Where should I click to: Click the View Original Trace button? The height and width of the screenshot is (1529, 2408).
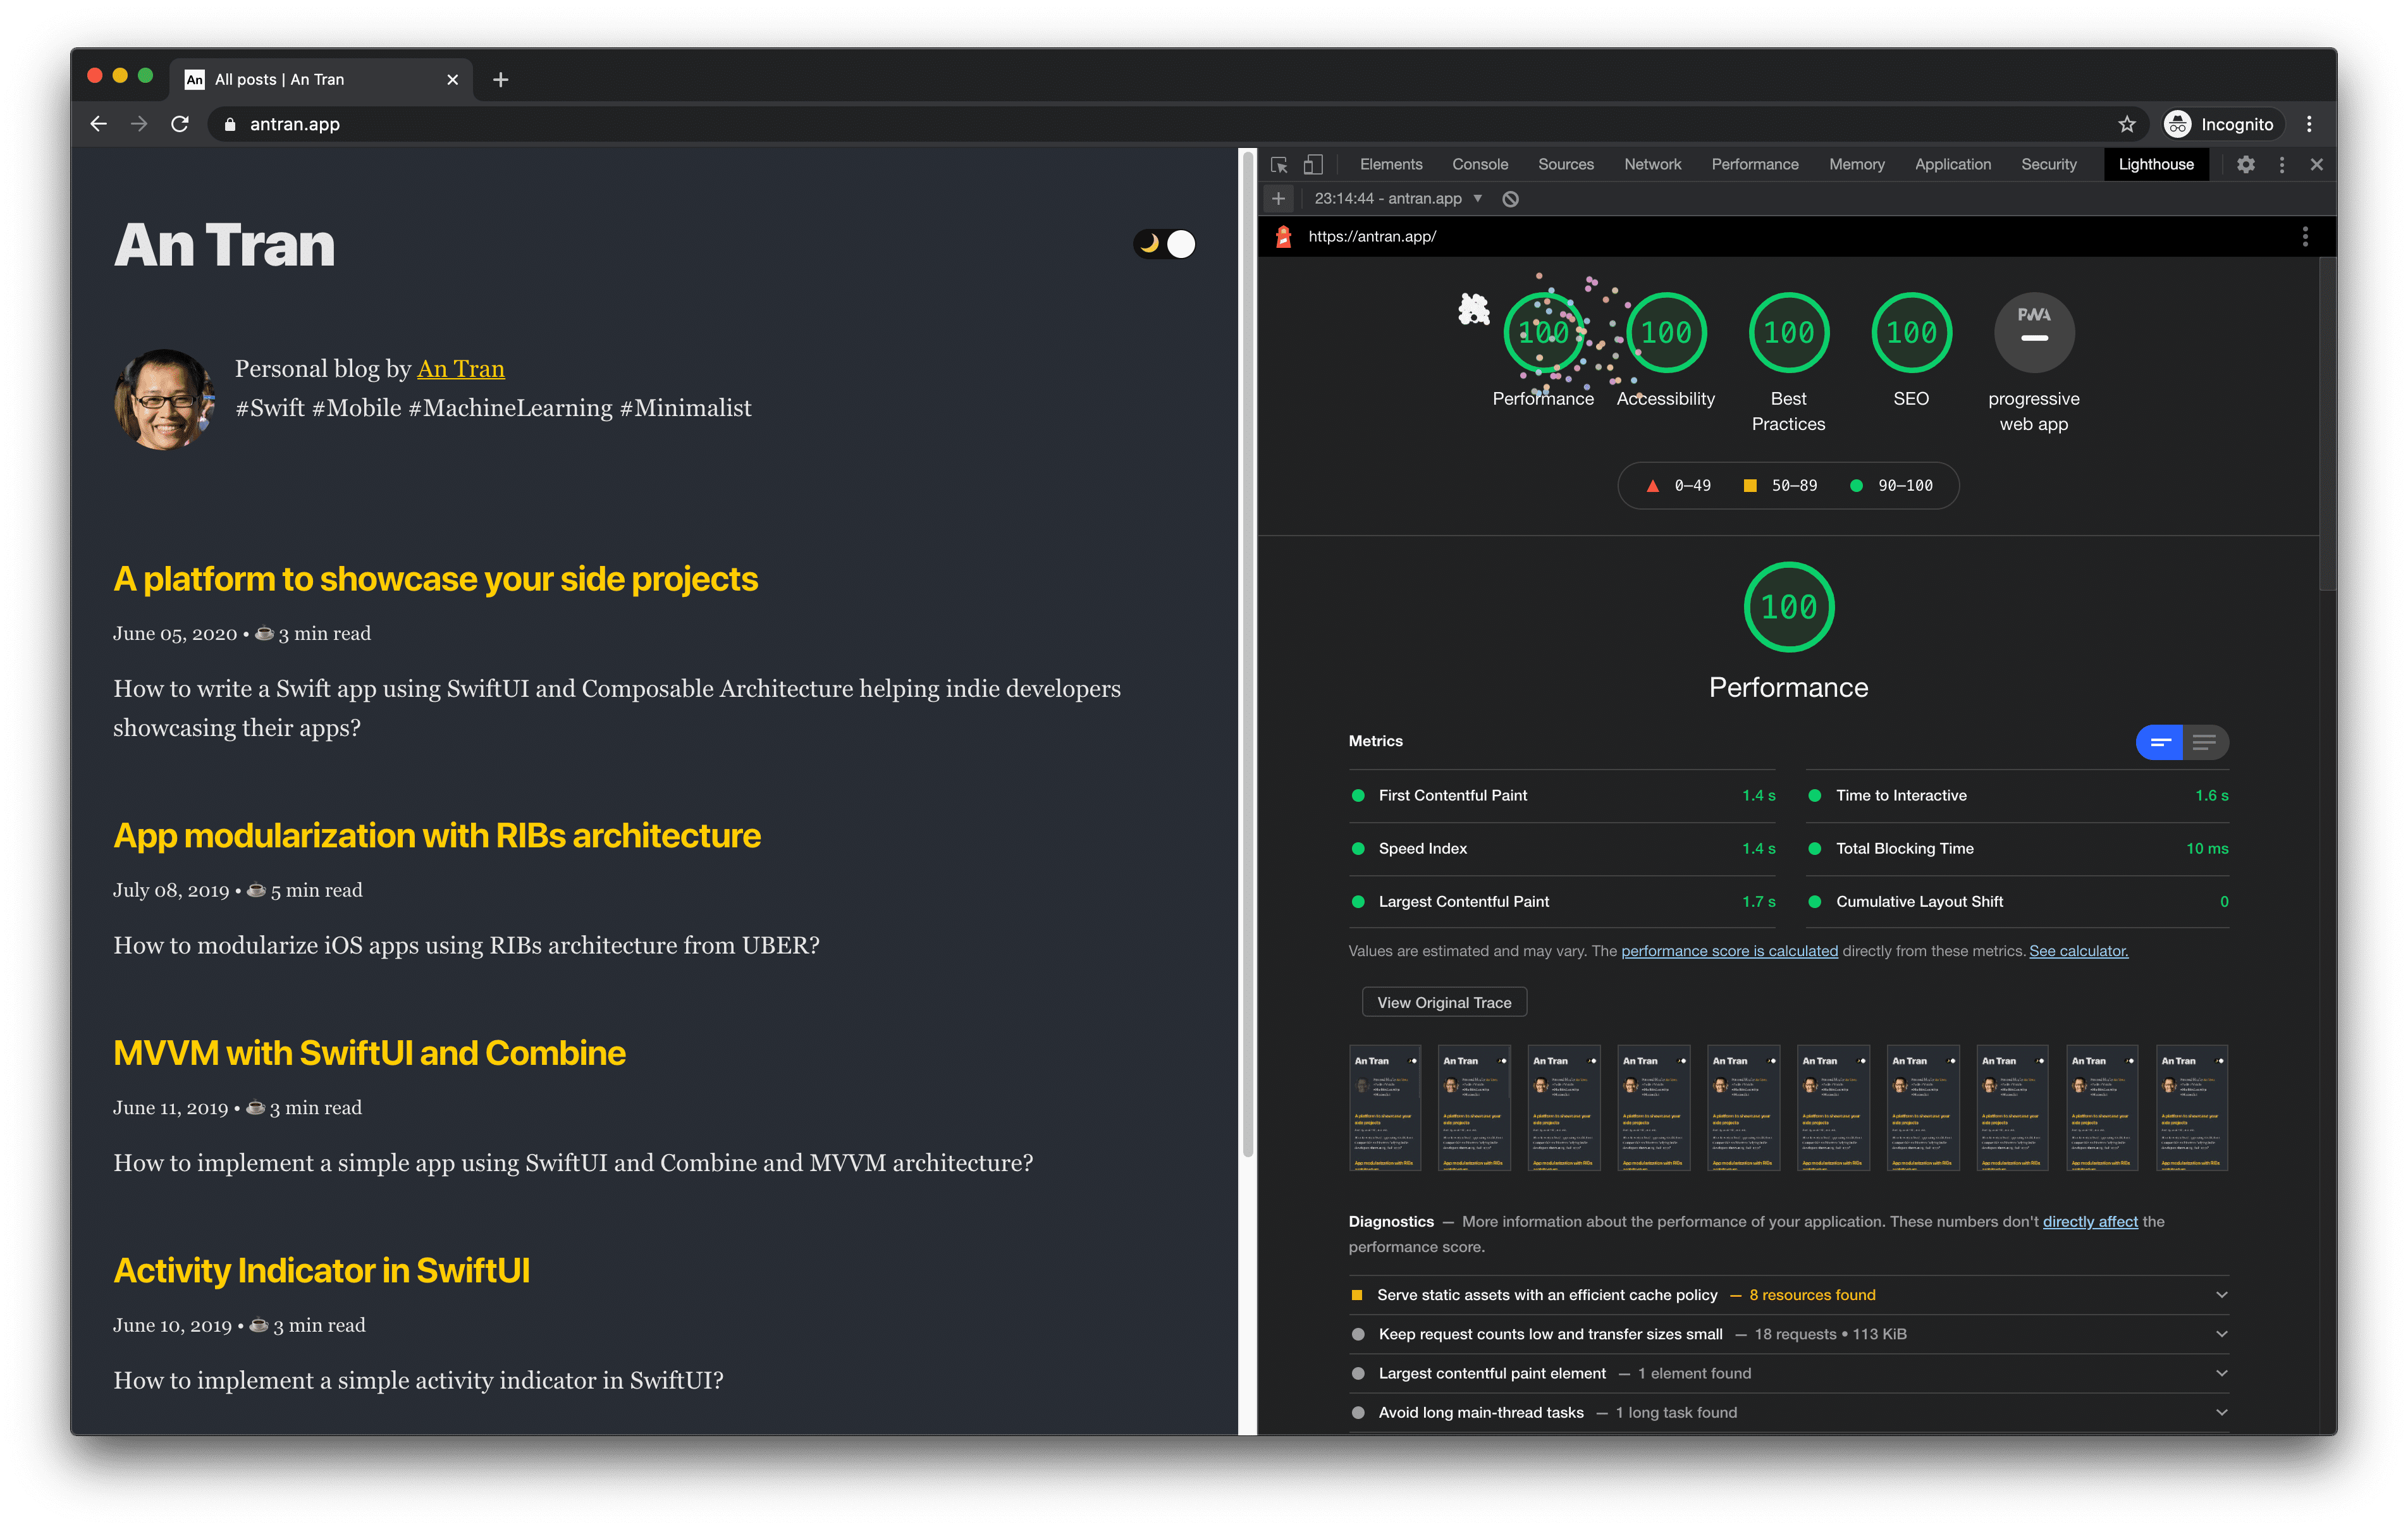[1444, 1002]
